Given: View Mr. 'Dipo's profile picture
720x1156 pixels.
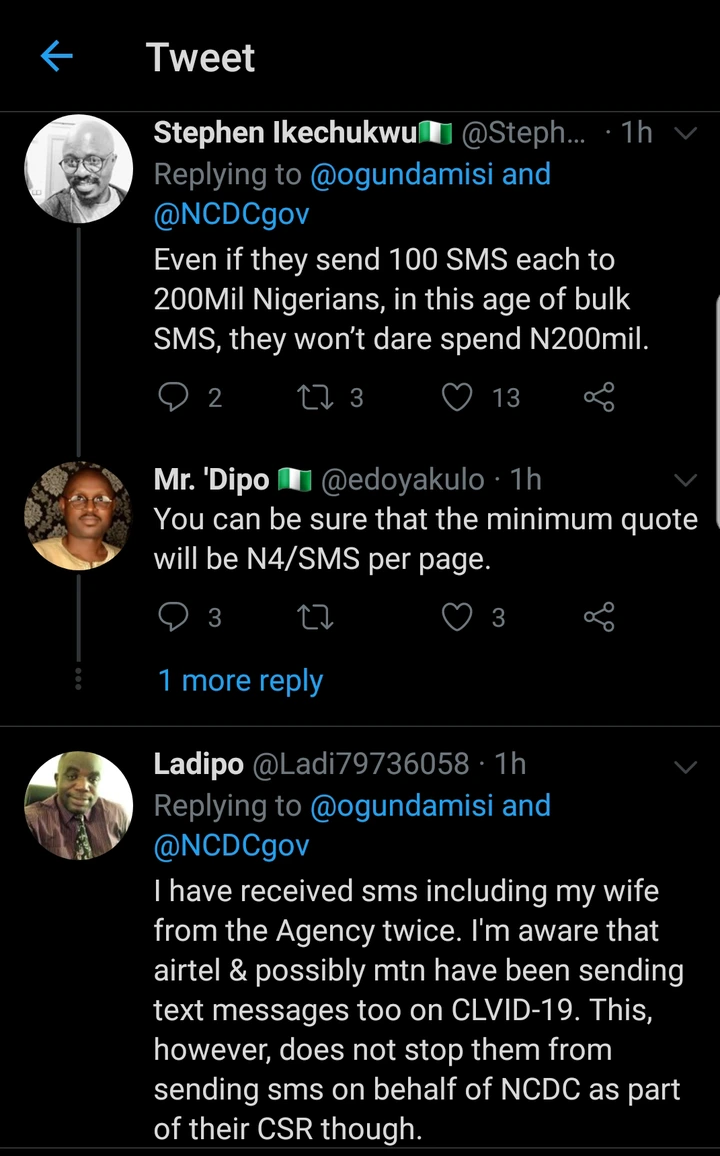Looking at the screenshot, I should [79, 516].
